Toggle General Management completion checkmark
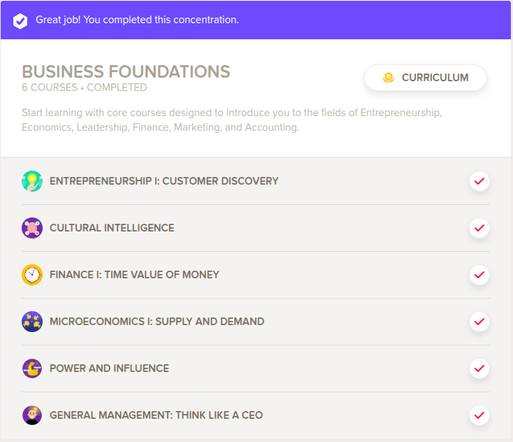The height and width of the screenshot is (442, 513). pos(479,415)
